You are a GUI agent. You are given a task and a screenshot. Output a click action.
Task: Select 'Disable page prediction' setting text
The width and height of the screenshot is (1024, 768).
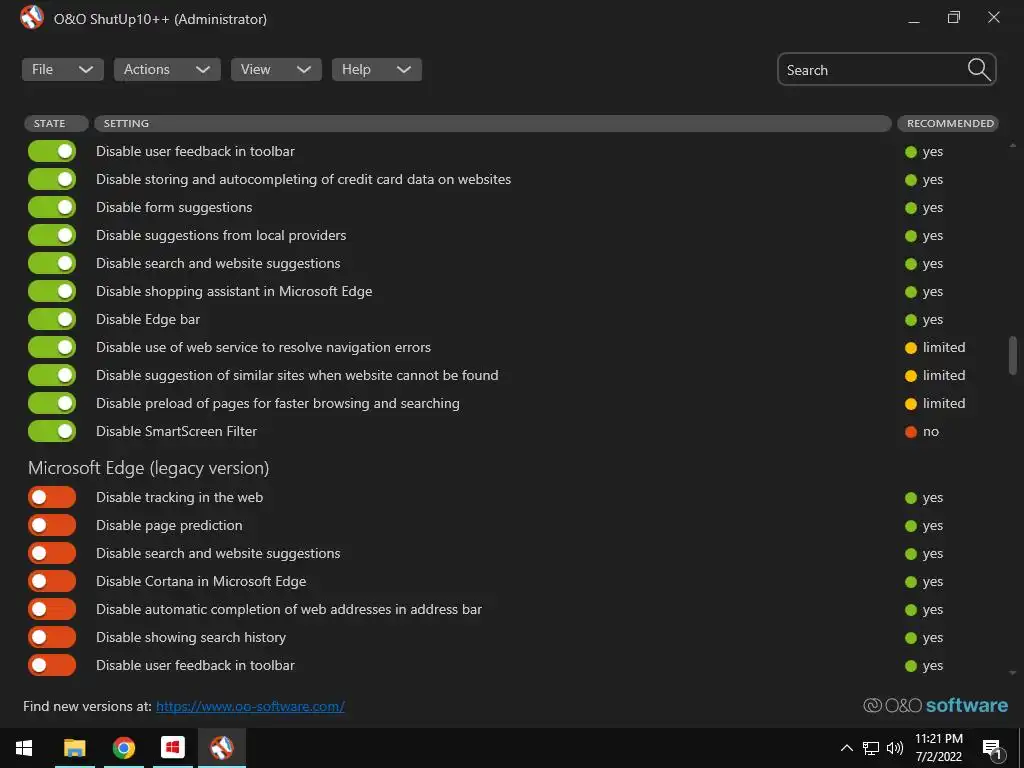coord(169,525)
